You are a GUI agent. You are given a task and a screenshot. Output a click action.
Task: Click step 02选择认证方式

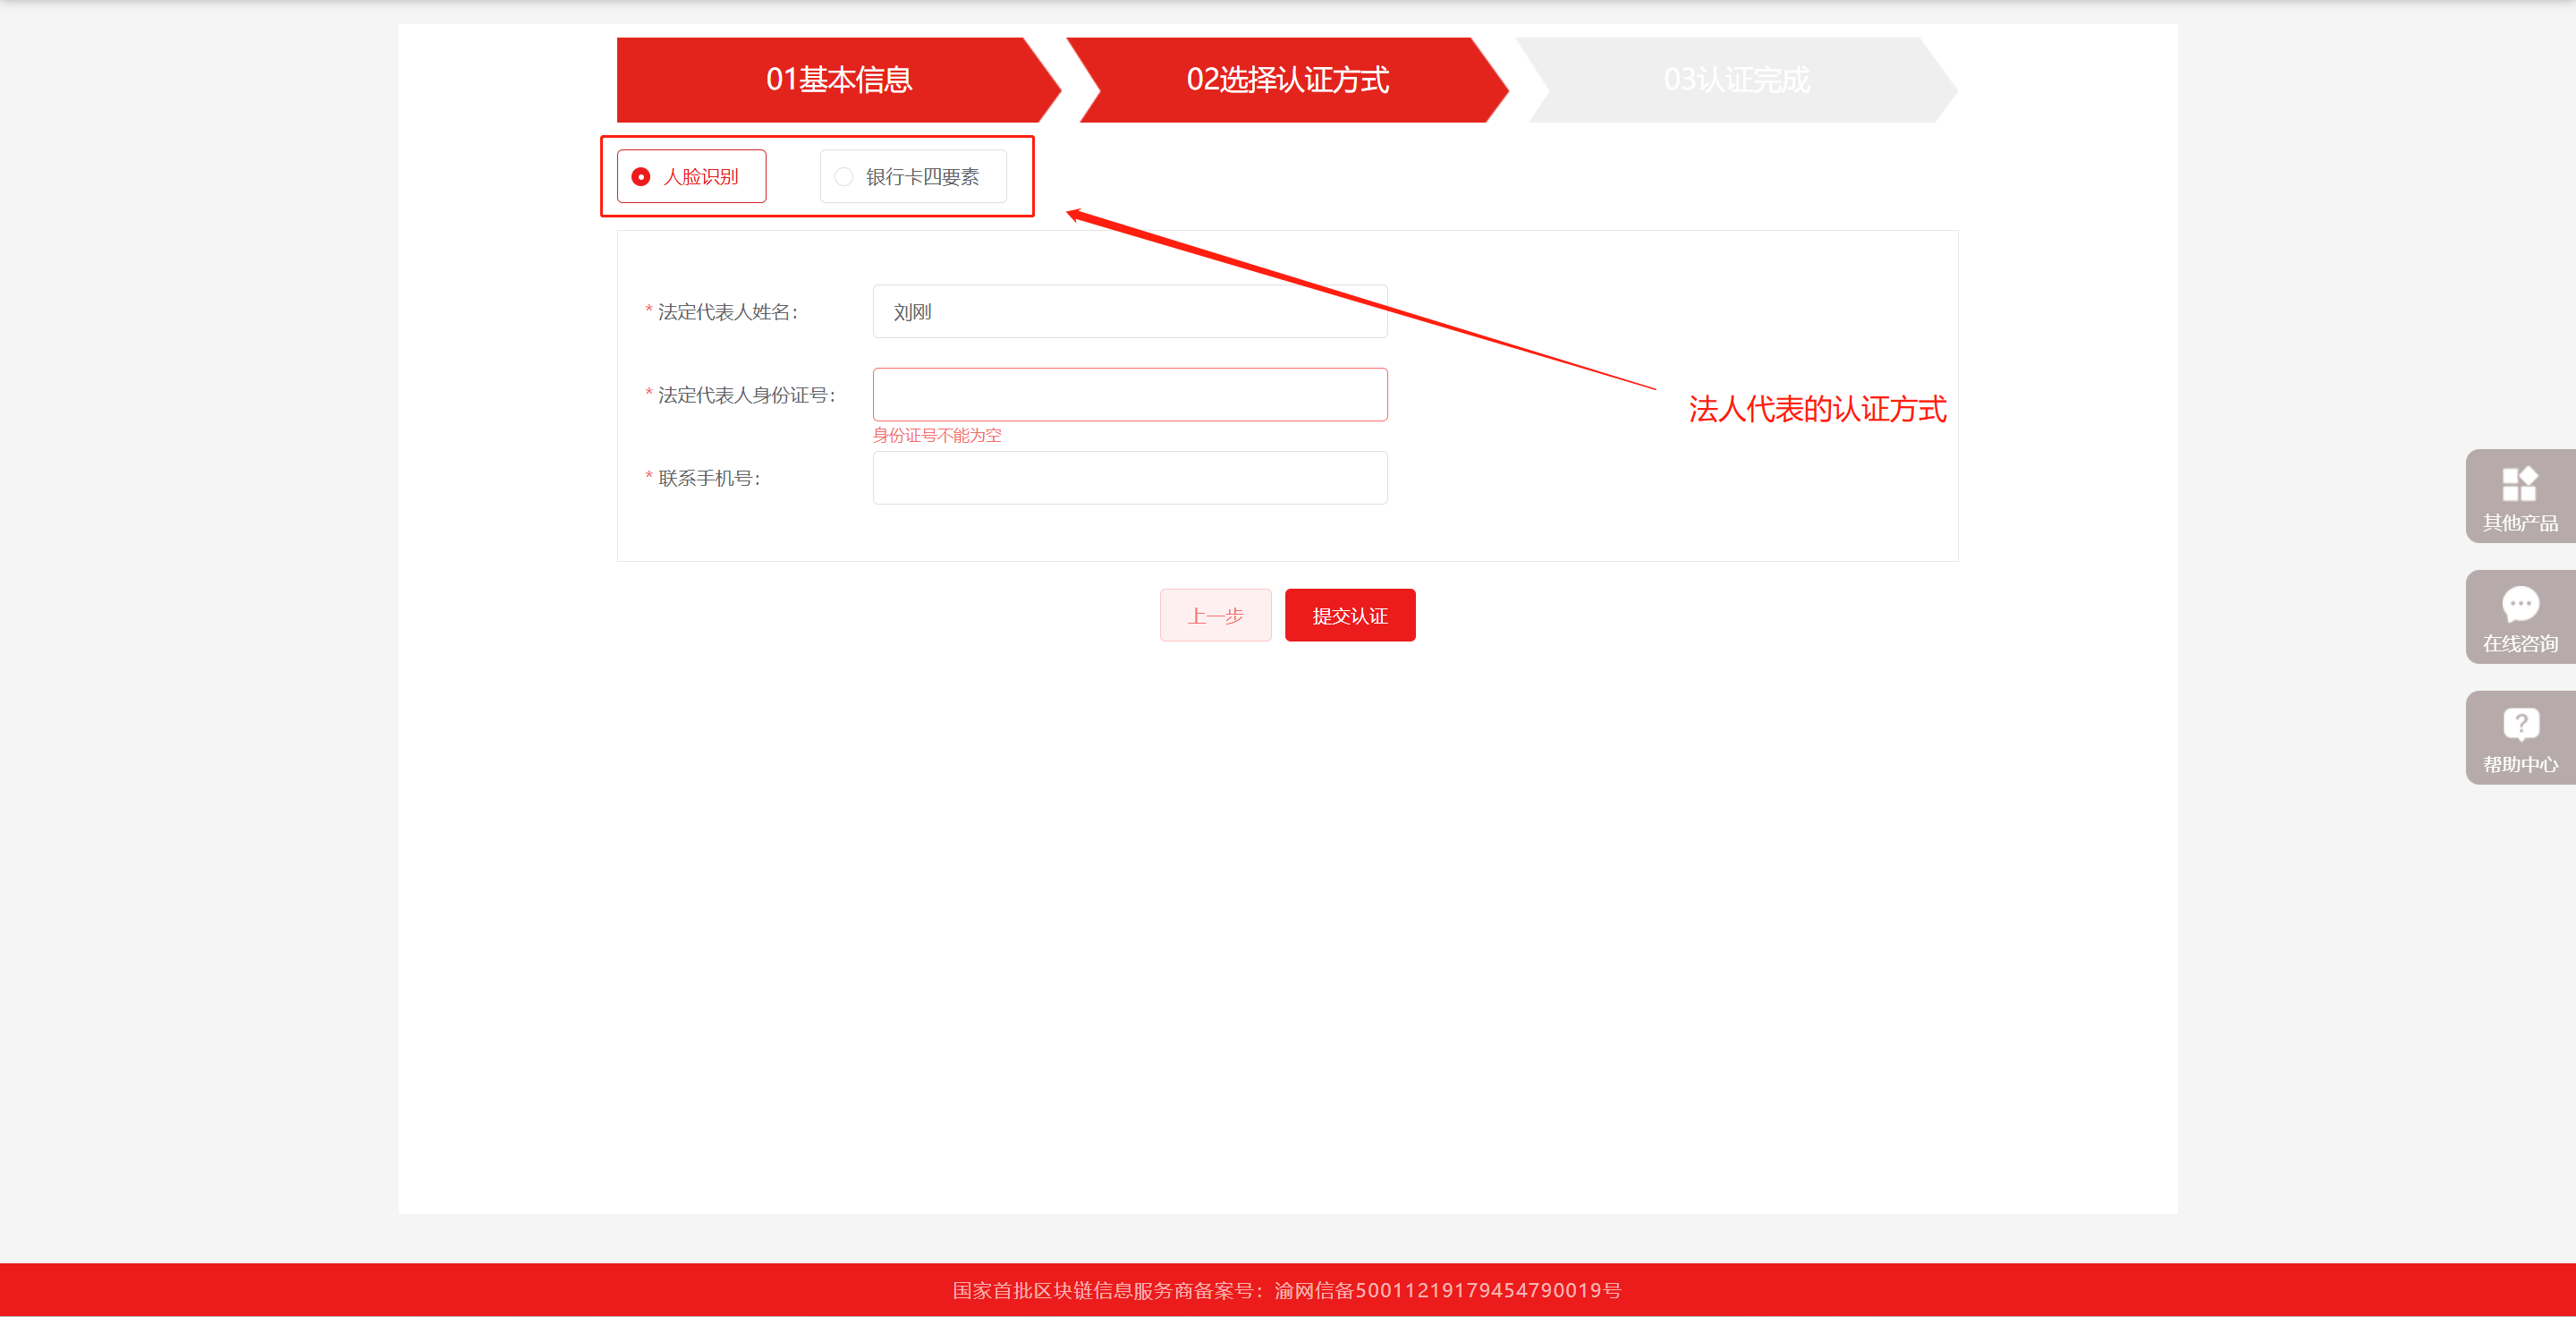click(1286, 80)
